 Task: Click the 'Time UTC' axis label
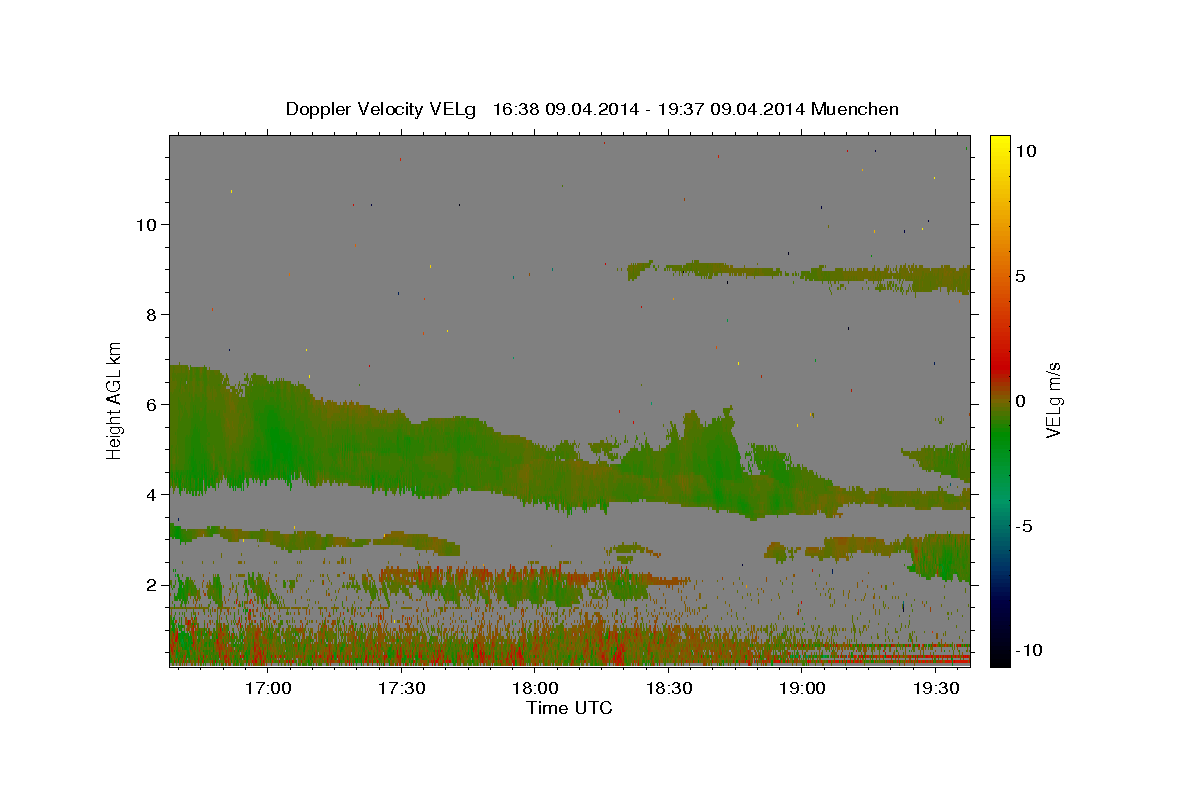(569, 708)
